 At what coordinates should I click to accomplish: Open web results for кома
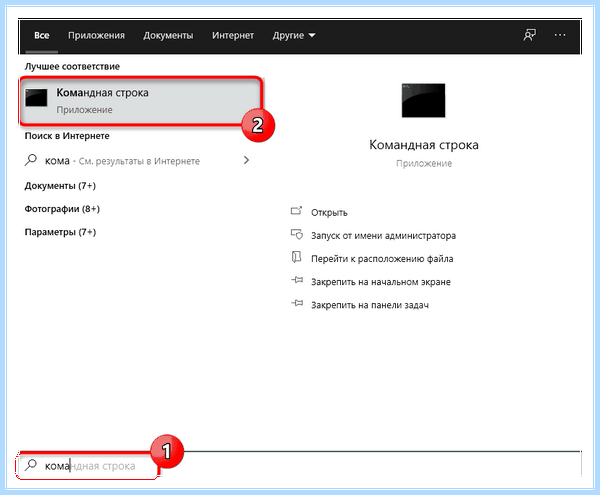[x=137, y=161]
